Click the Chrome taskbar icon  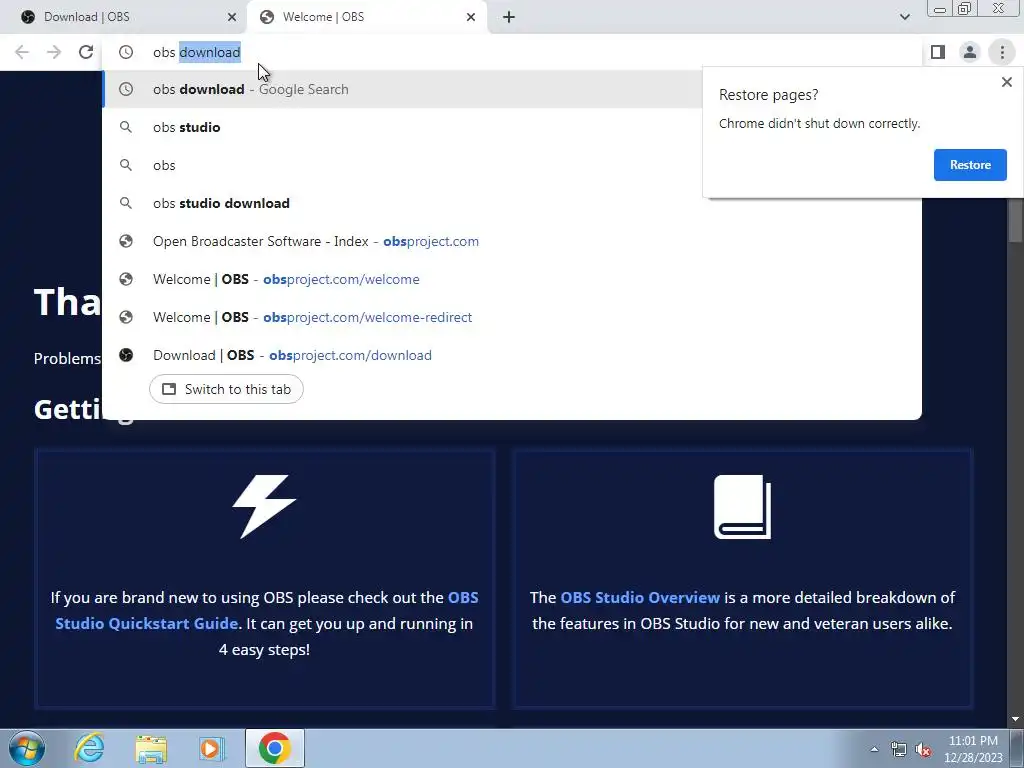tap(275, 748)
